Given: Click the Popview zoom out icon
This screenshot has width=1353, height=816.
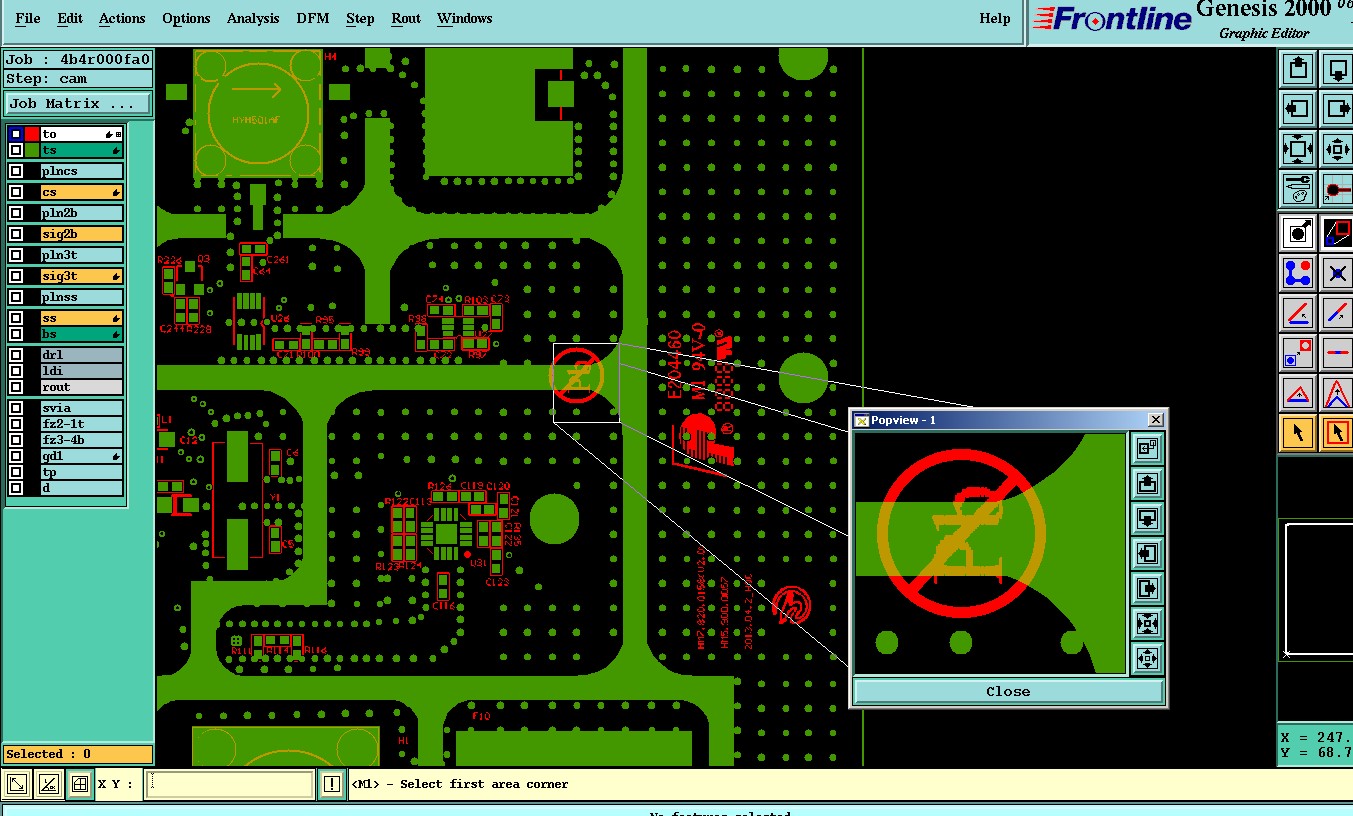Looking at the screenshot, I should 1147,658.
